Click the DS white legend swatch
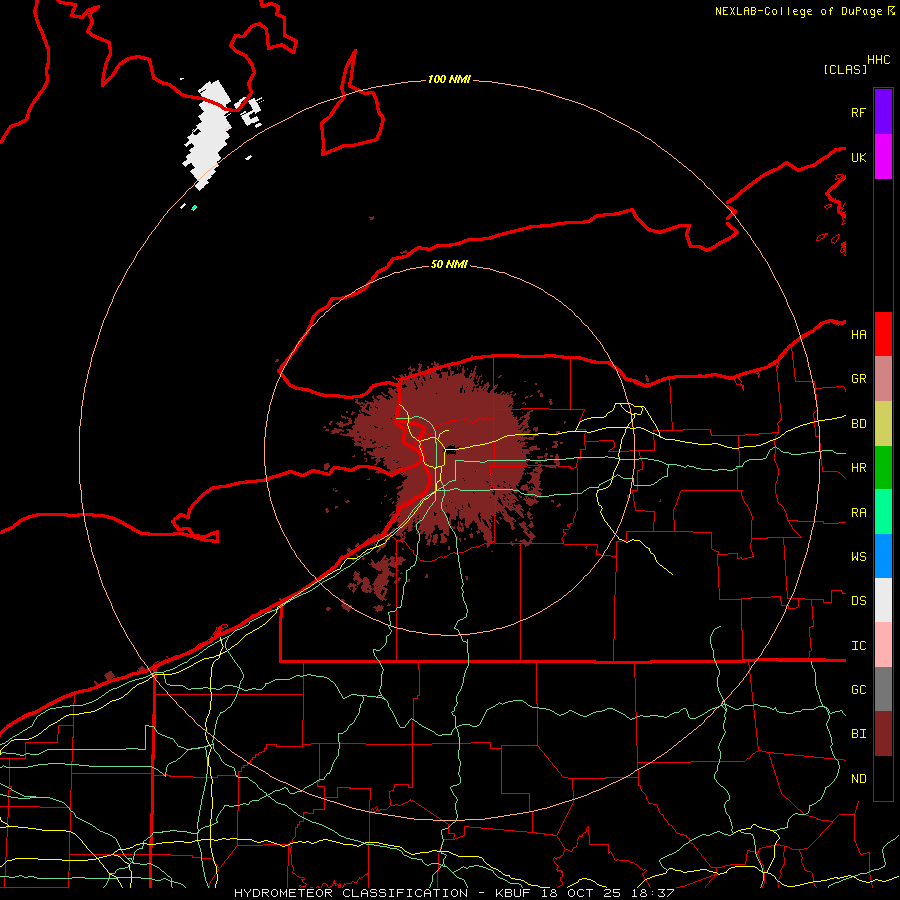 [x=883, y=600]
